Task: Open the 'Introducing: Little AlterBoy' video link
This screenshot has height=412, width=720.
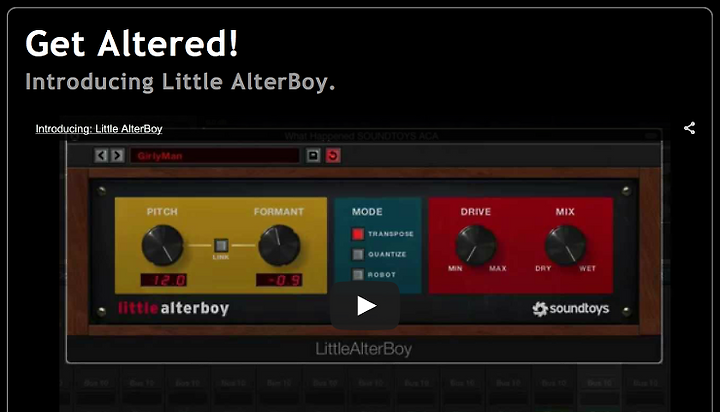Action: coord(99,129)
